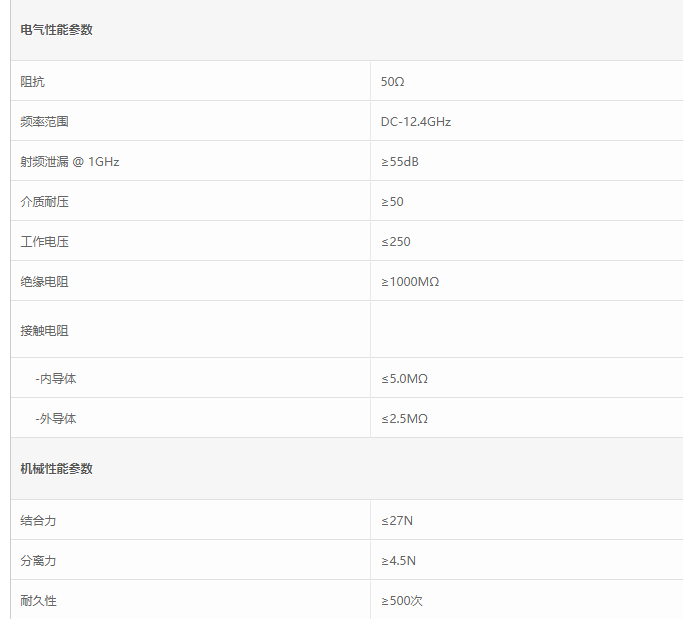Click the 绝缘电阻 row label
This screenshot has height=619, width=683.
[x=44, y=282]
